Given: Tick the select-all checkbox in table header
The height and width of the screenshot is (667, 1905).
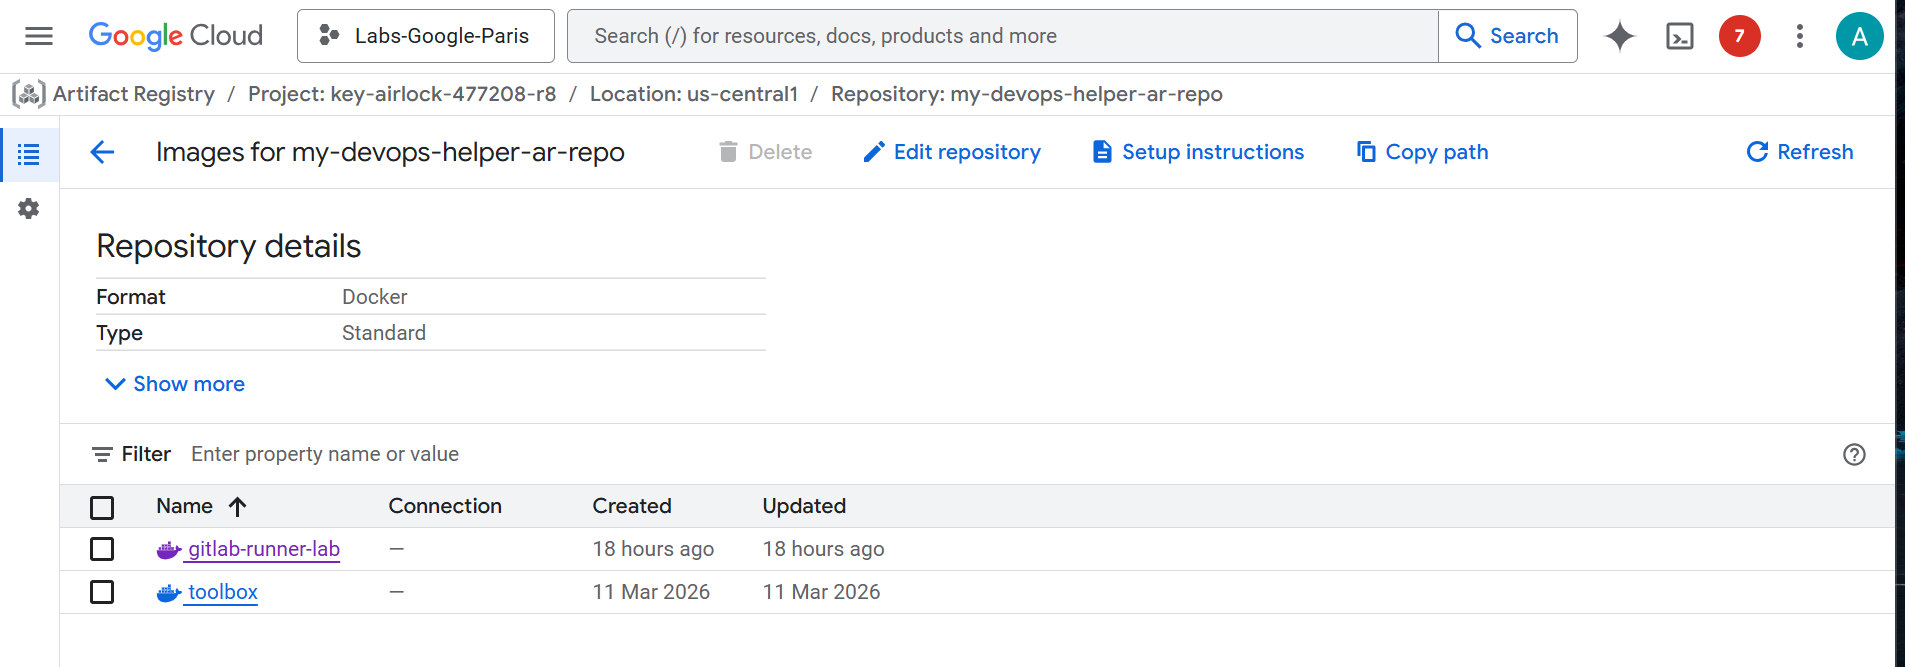Looking at the screenshot, I should click(x=102, y=507).
